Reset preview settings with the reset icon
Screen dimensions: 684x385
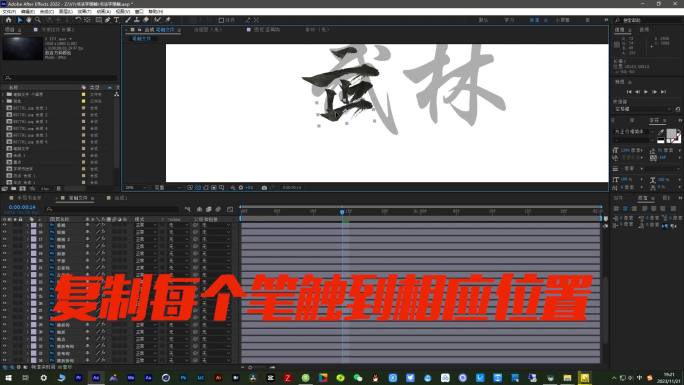click(x=677, y=109)
